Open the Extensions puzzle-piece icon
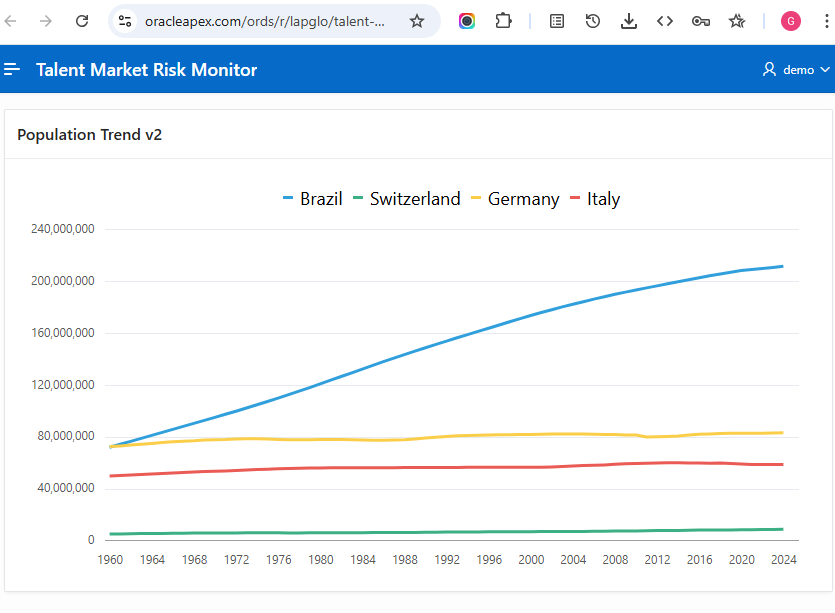835x613 pixels. [x=503, y=20]
